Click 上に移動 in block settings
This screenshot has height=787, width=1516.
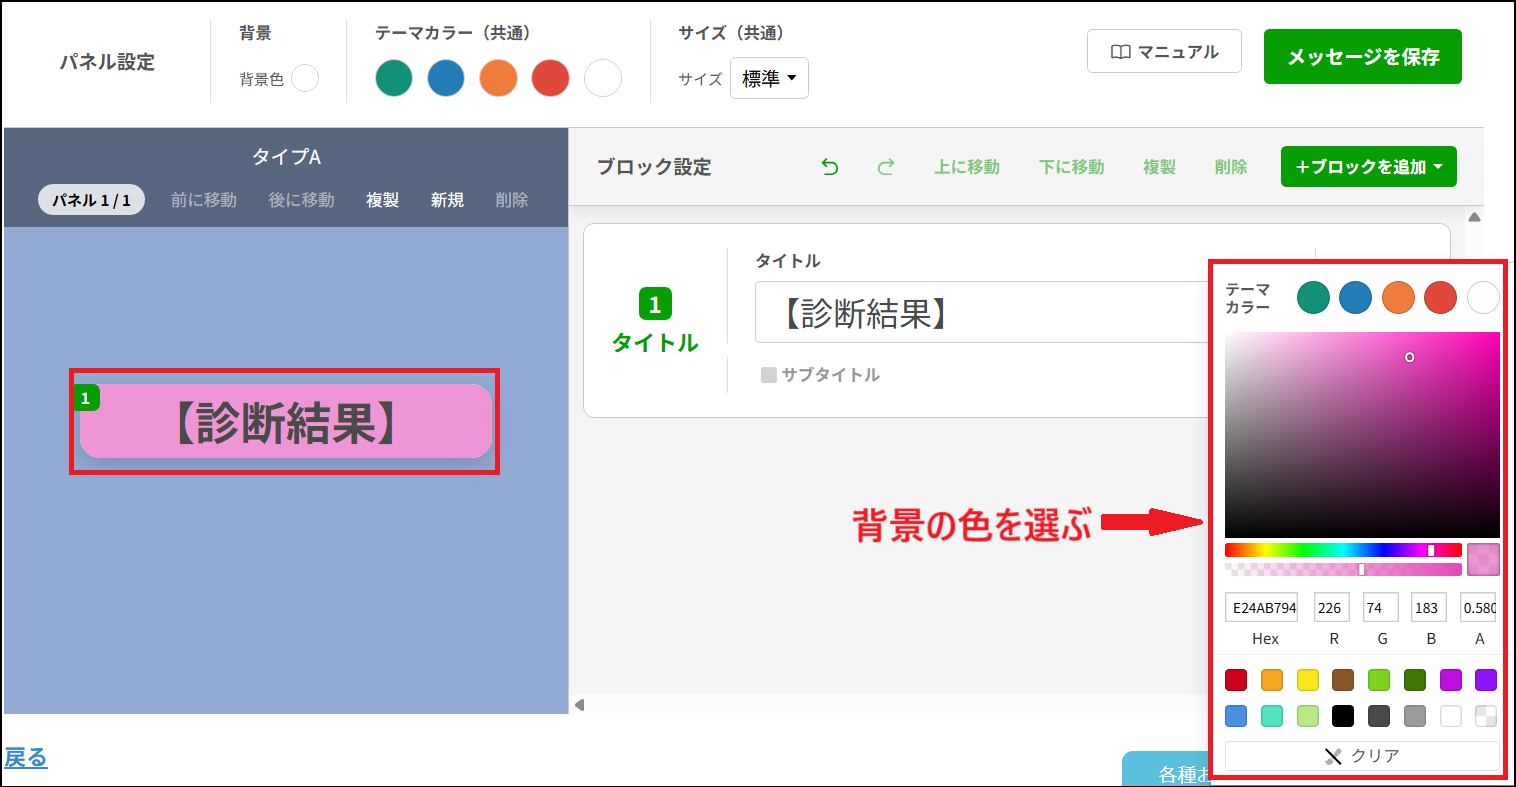[967, 167]
